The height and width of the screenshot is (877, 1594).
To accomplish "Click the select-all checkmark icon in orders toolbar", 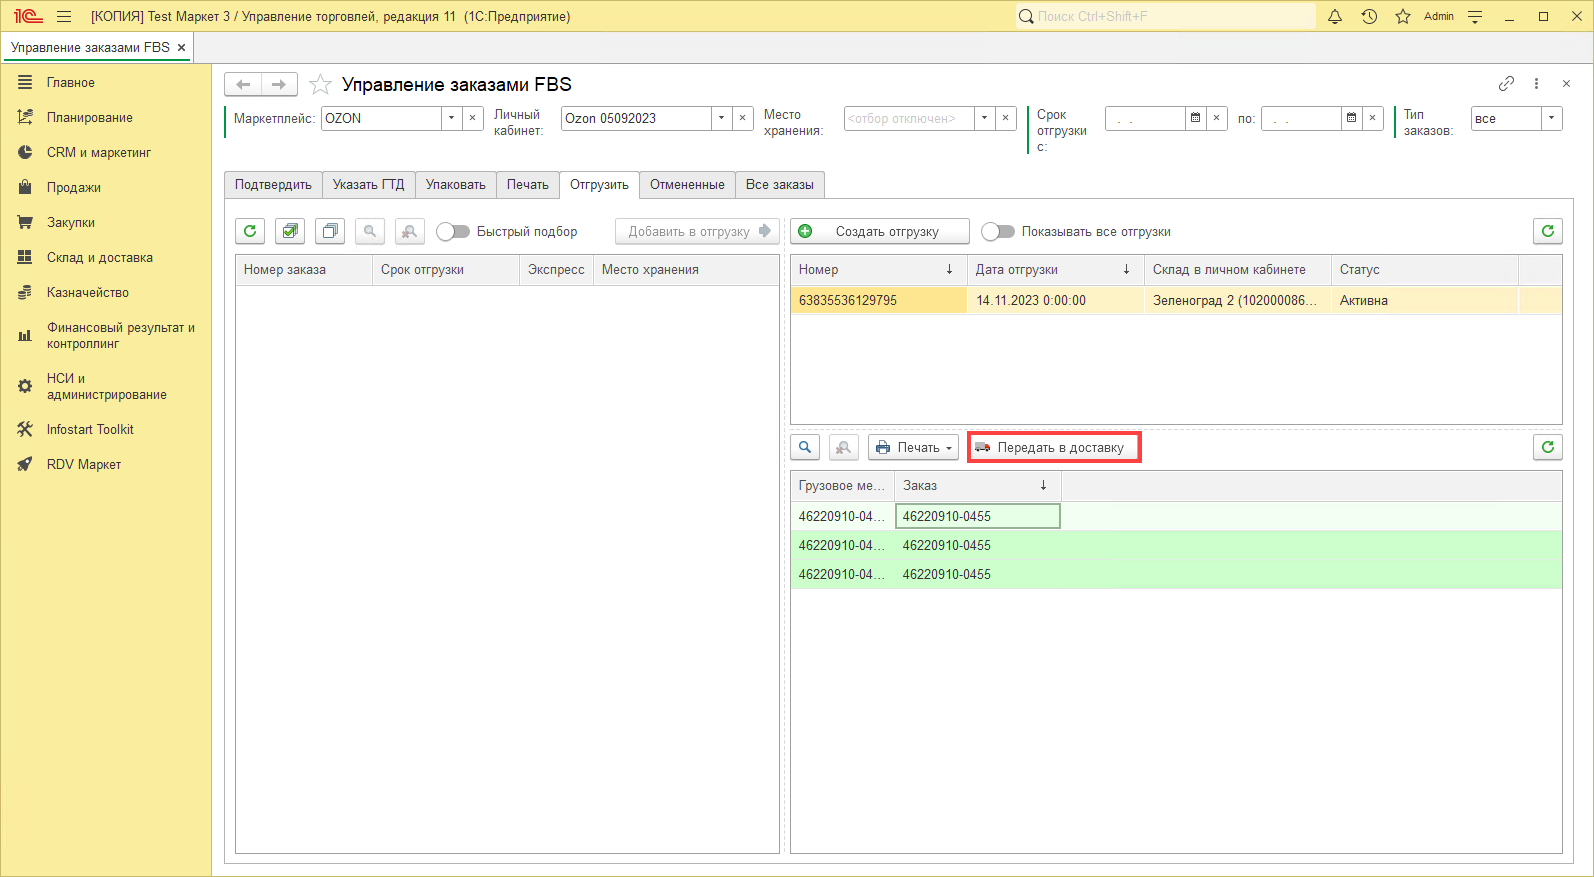I will pos(290,231).
